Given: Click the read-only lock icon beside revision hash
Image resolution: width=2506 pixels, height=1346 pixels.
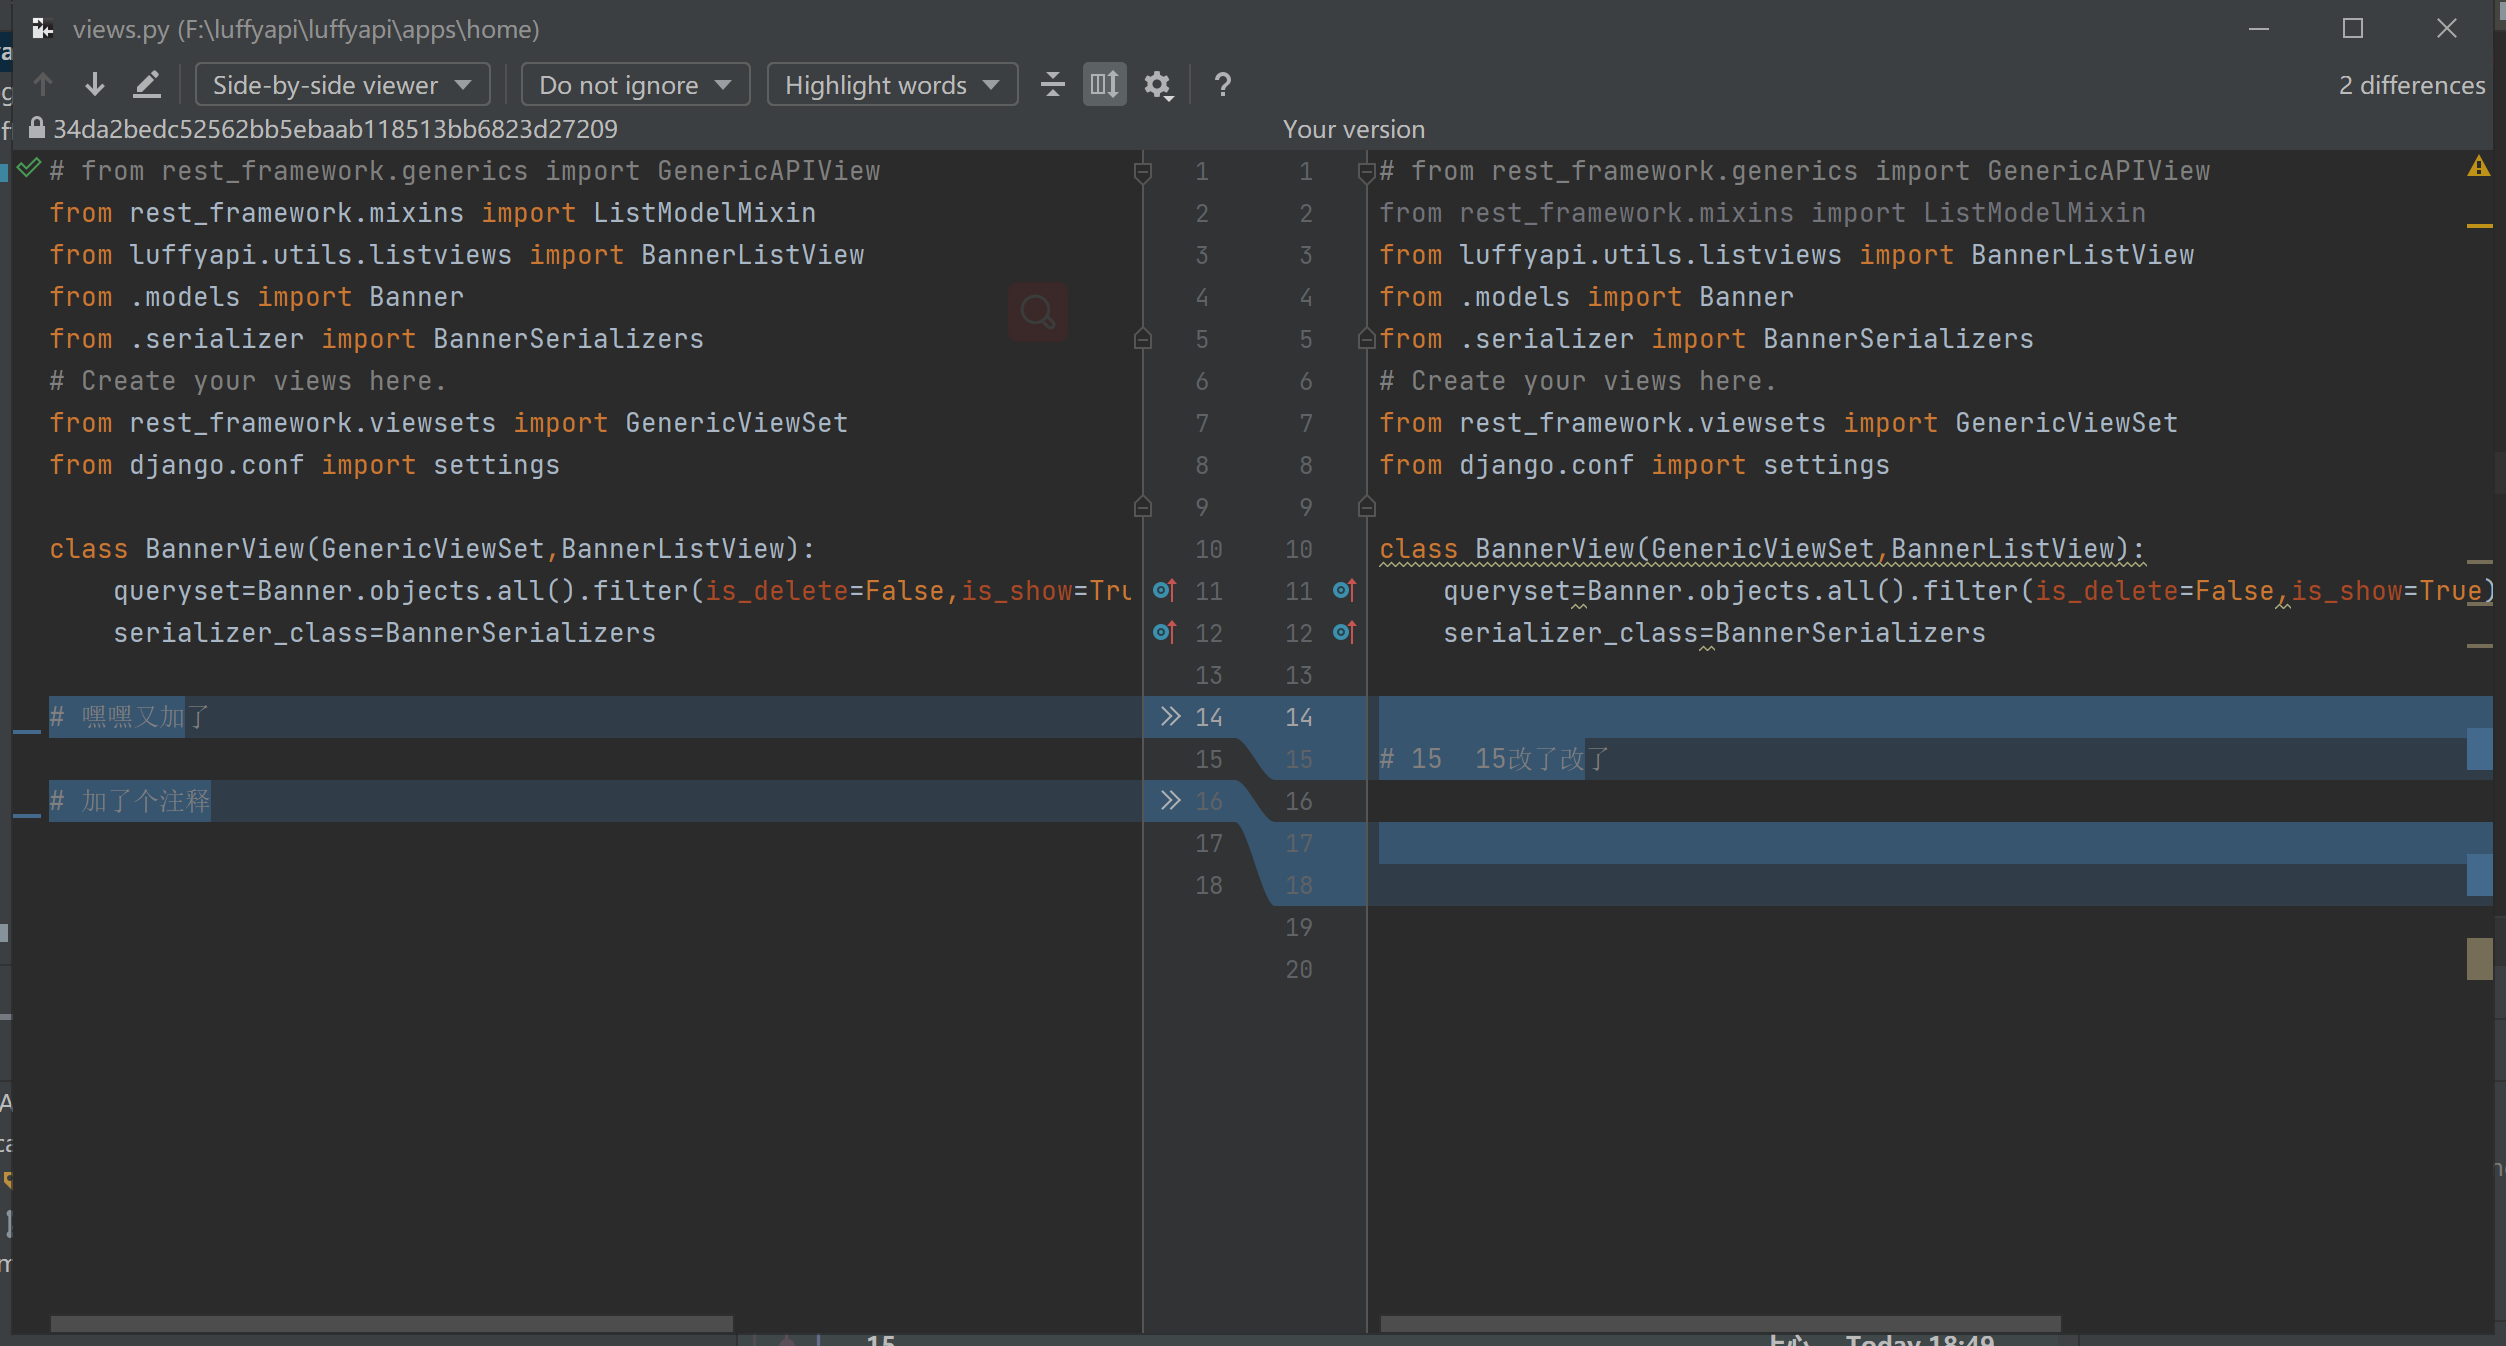Looking at the screenshot, I should (x=37, y=128).
